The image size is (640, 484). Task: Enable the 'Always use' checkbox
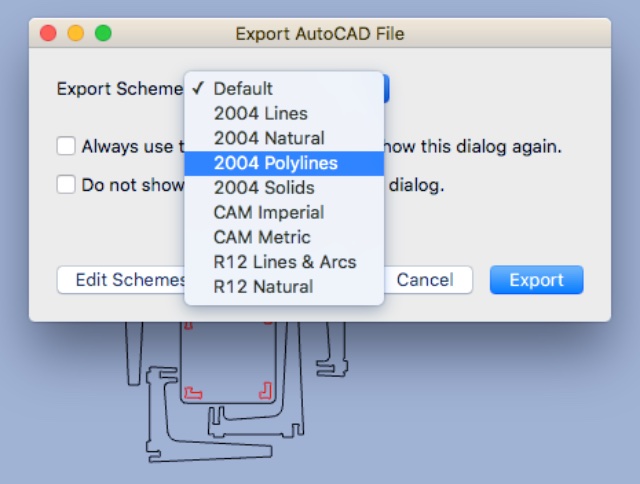point(66,146)
